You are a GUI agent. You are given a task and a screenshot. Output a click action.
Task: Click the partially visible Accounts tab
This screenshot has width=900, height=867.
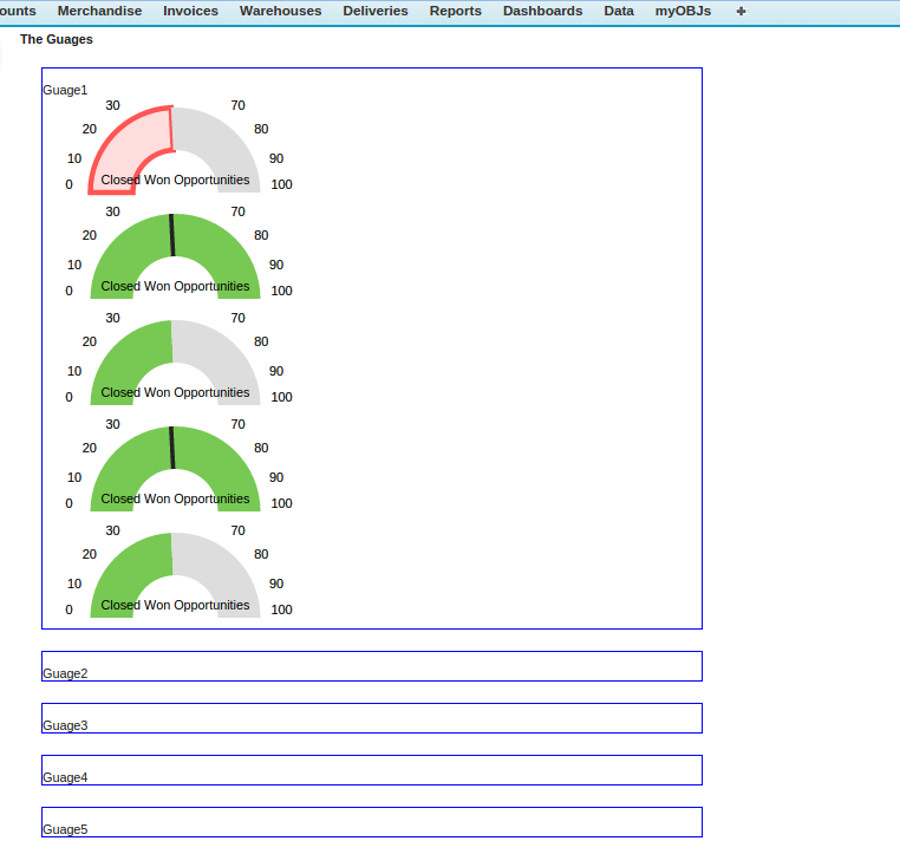pyautogui.click(x=18, y=11)
